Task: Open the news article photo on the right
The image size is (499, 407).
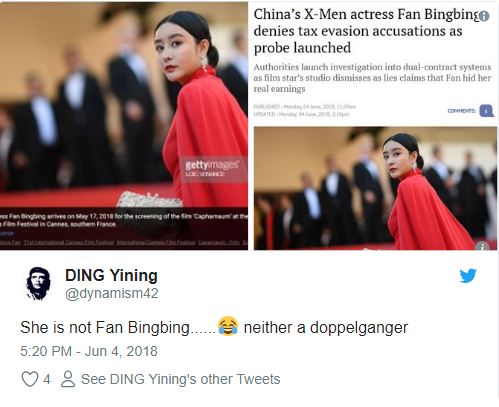Action: tap(375, 188)
